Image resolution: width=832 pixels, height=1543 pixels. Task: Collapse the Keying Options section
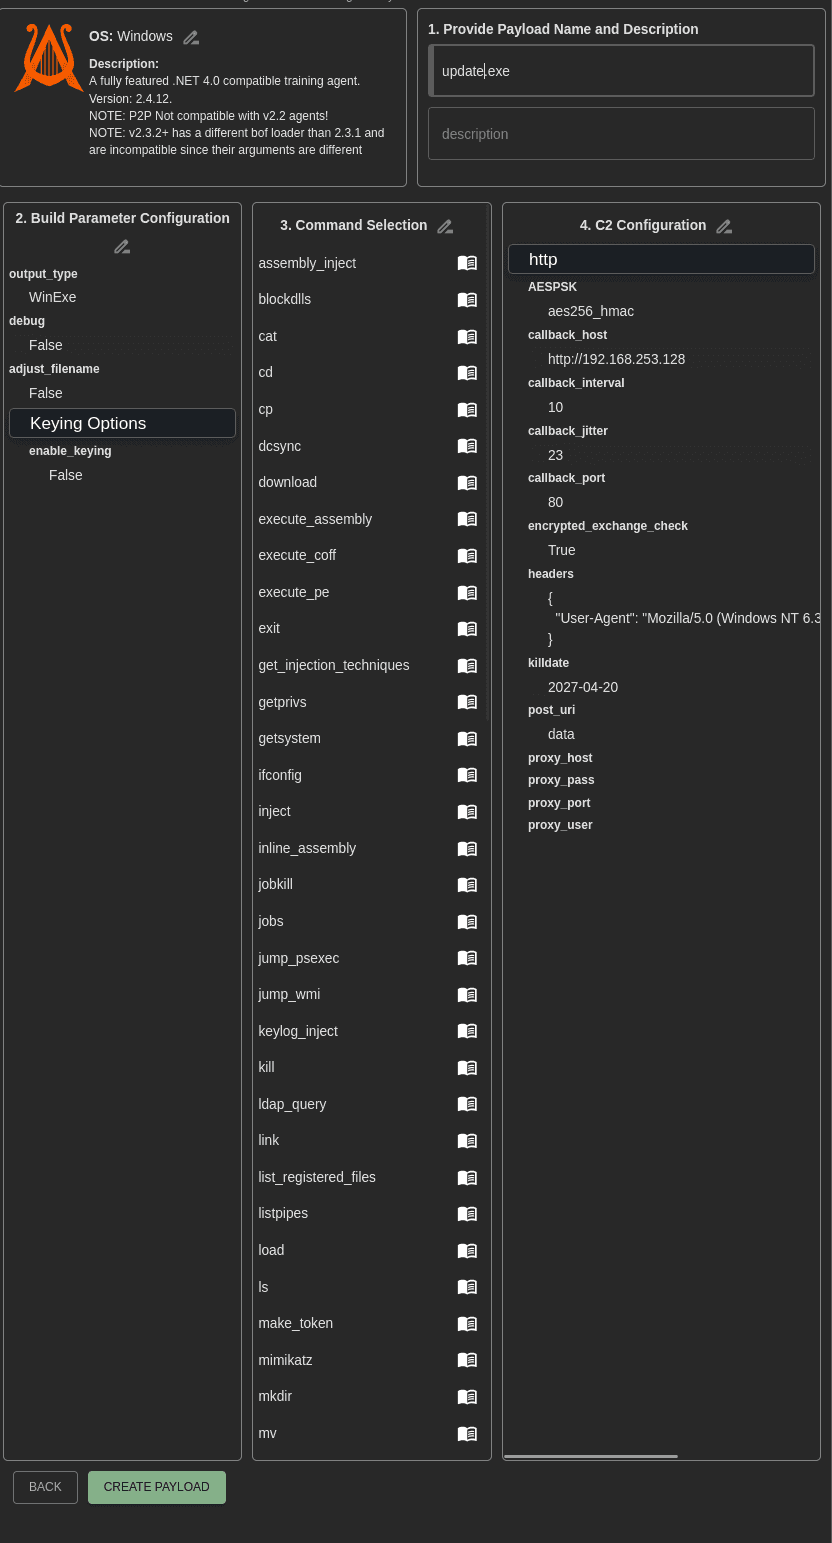click(x=122, y=423)
